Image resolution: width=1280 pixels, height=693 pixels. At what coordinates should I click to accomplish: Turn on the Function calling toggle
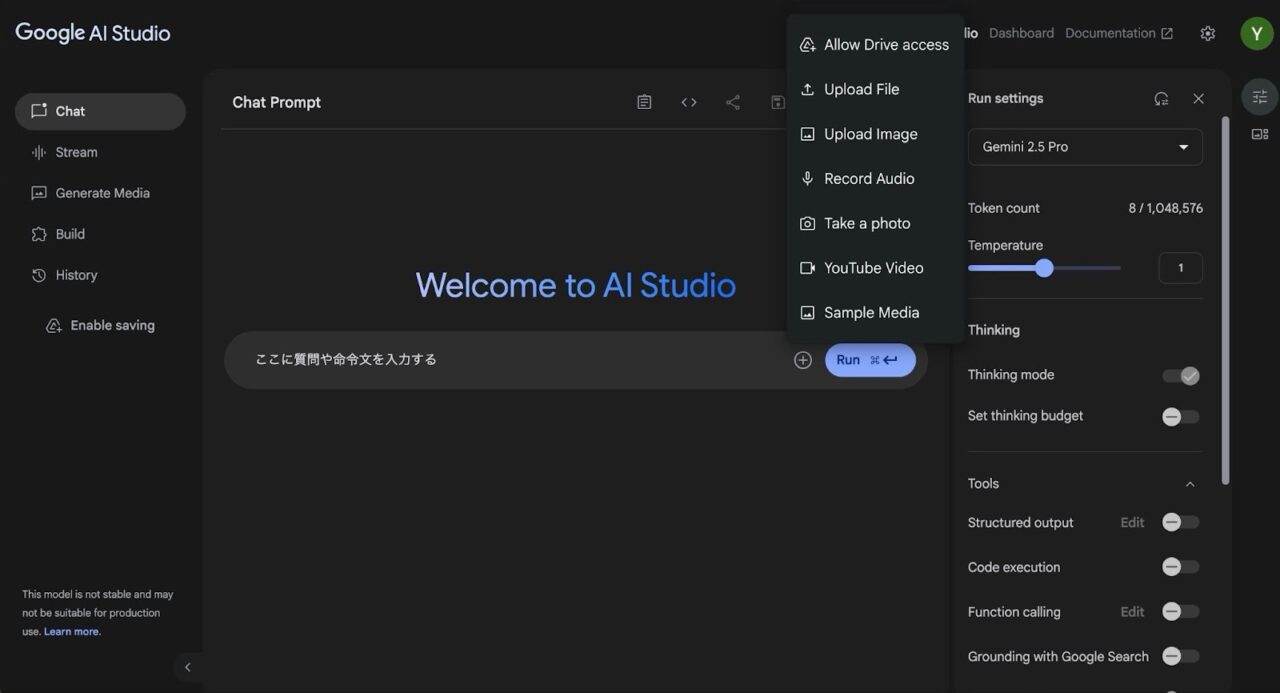coord(1181,612)
